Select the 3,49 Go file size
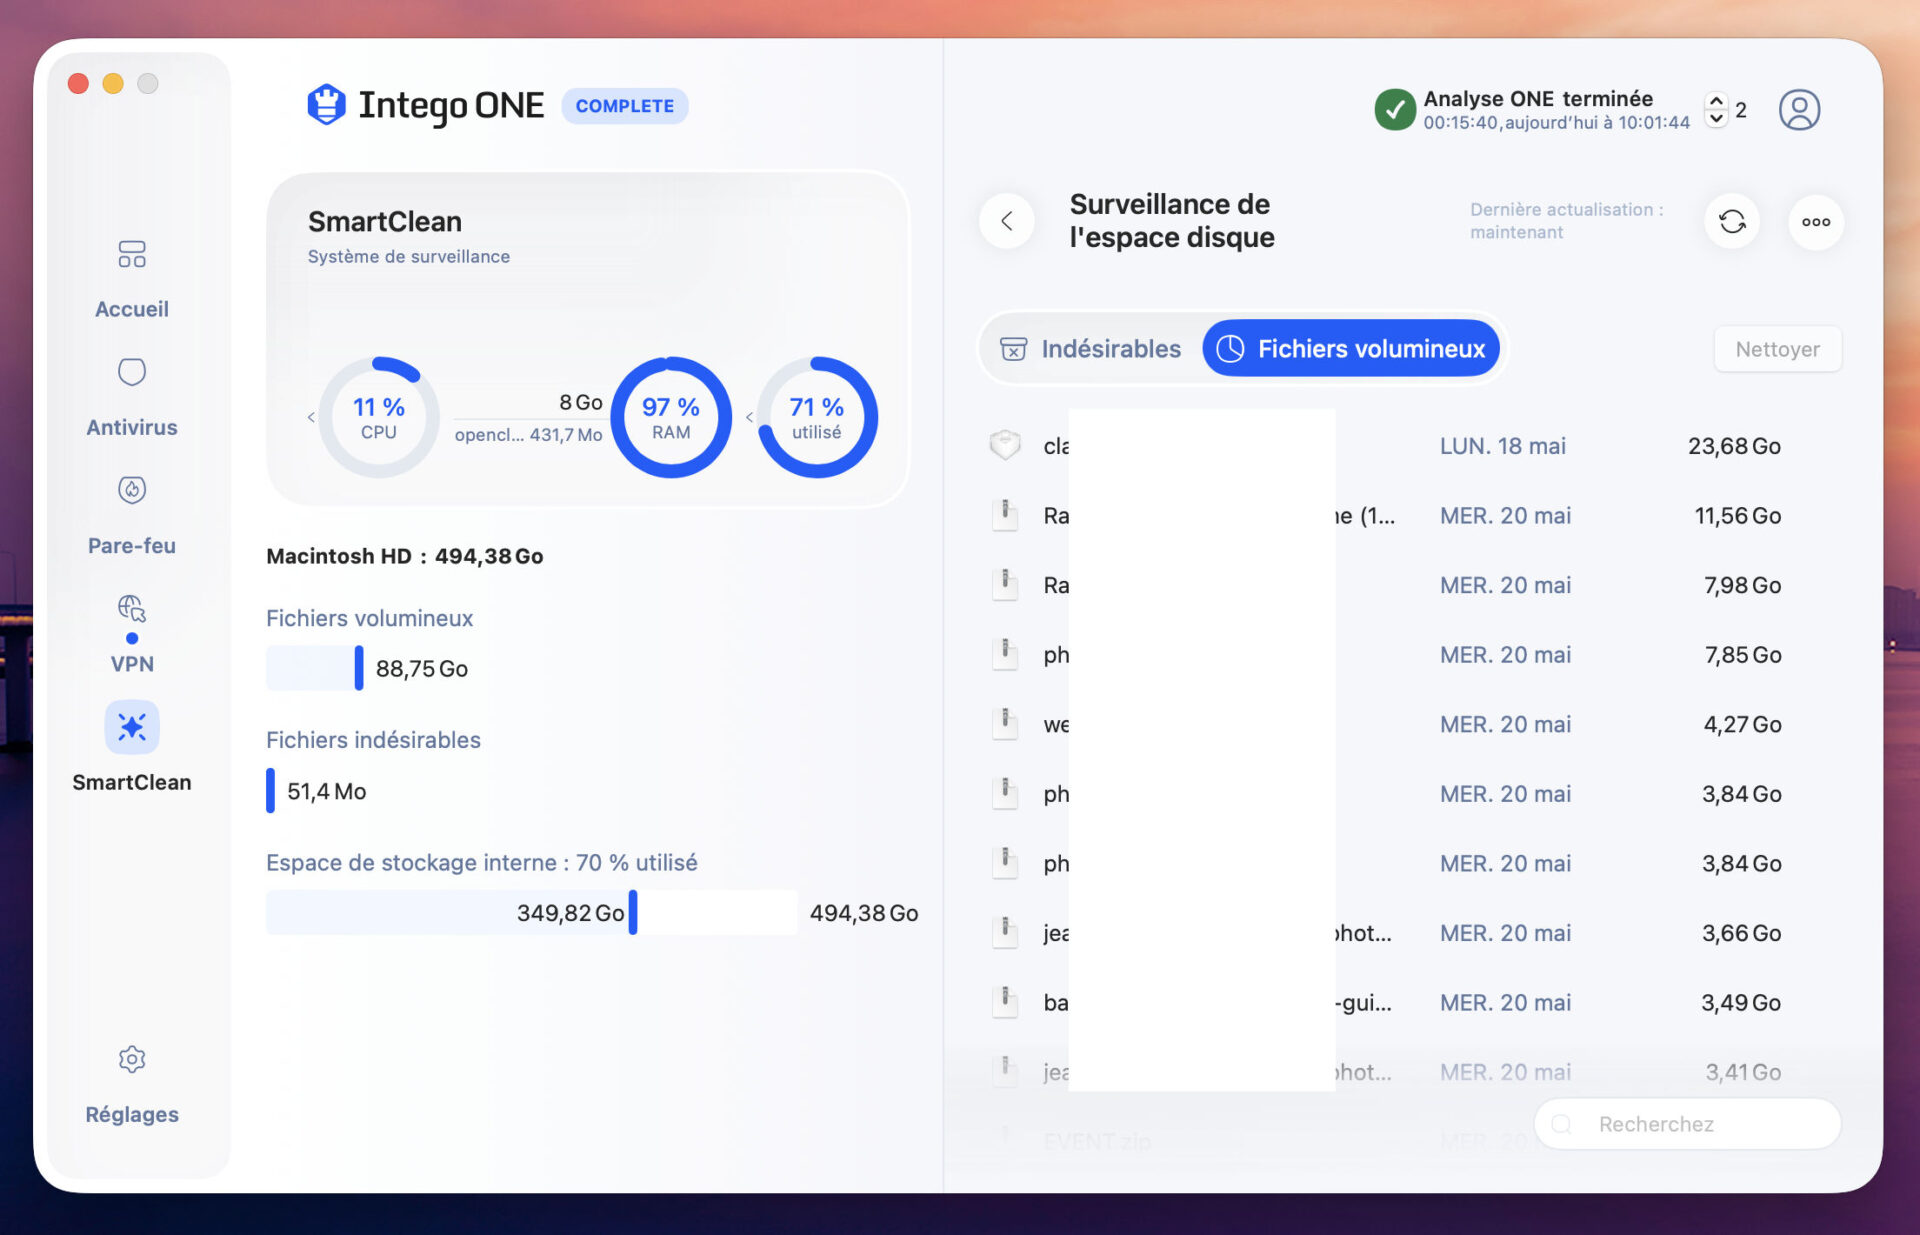This screenshot has width=1920, height=1235. coord(1741,1002)
